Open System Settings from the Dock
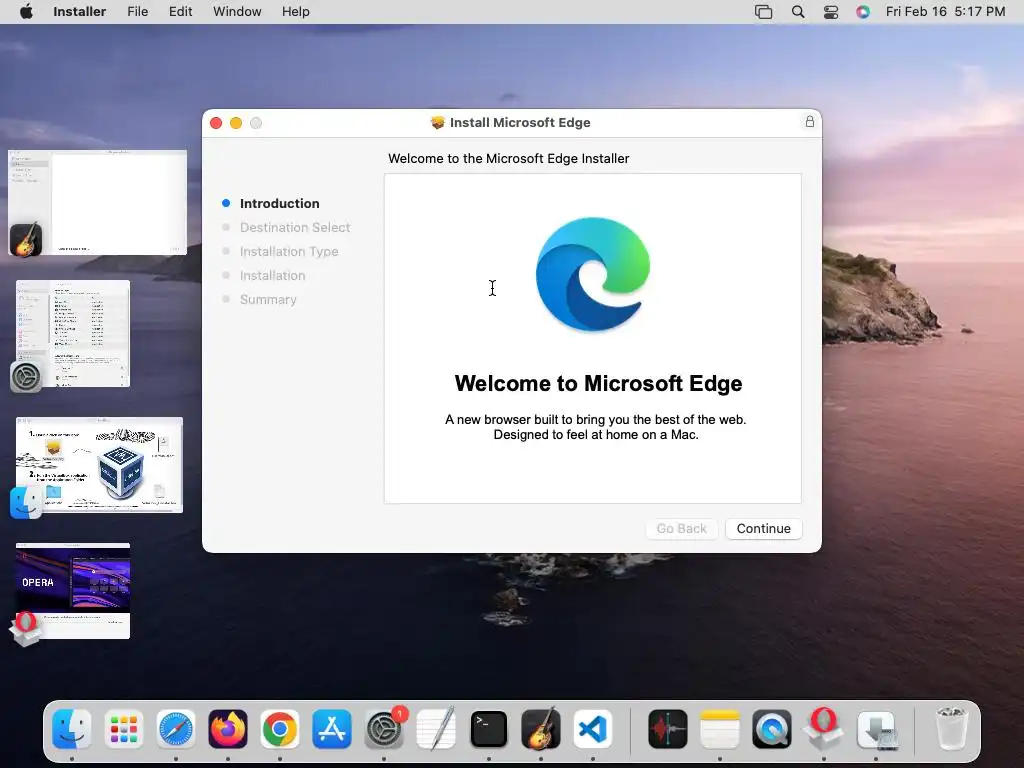Screen dimensions: 1024x768 tap(384, 729)
